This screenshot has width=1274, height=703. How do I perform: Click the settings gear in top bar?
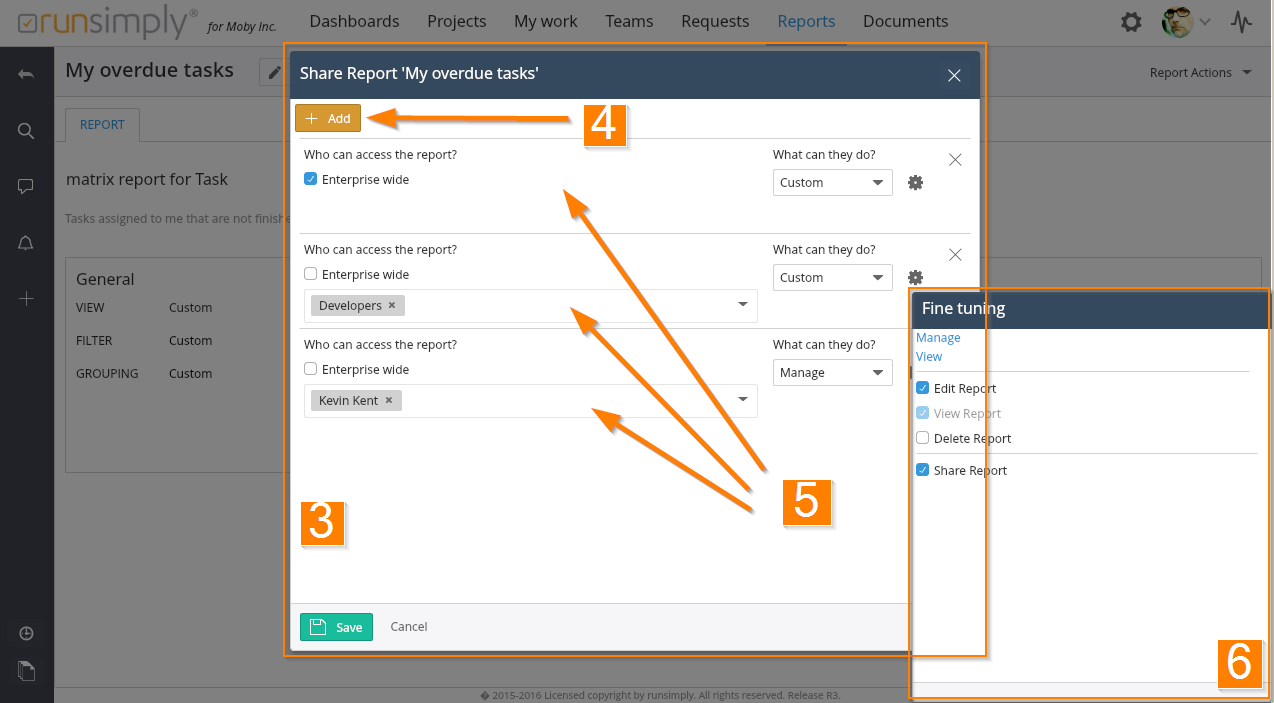(1131, 22)
